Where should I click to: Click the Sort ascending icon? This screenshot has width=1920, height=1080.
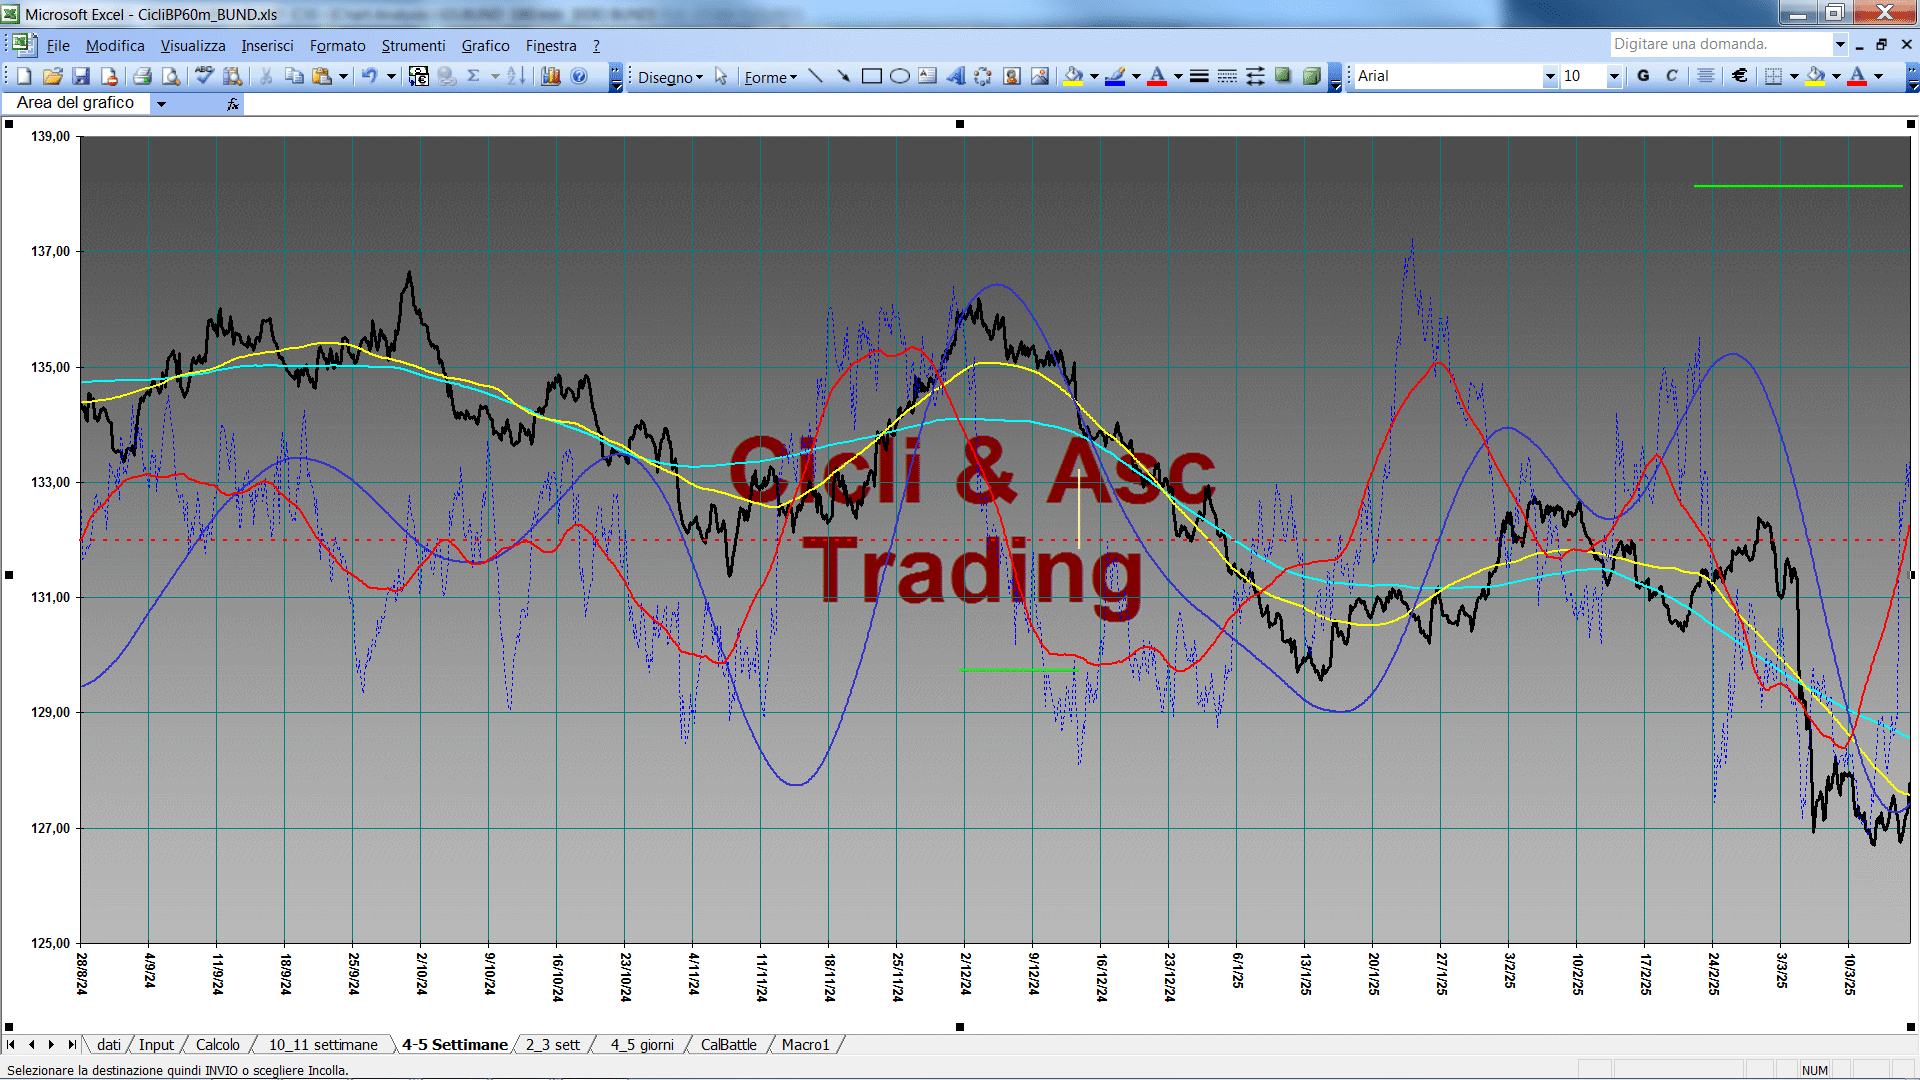(516, 76)
